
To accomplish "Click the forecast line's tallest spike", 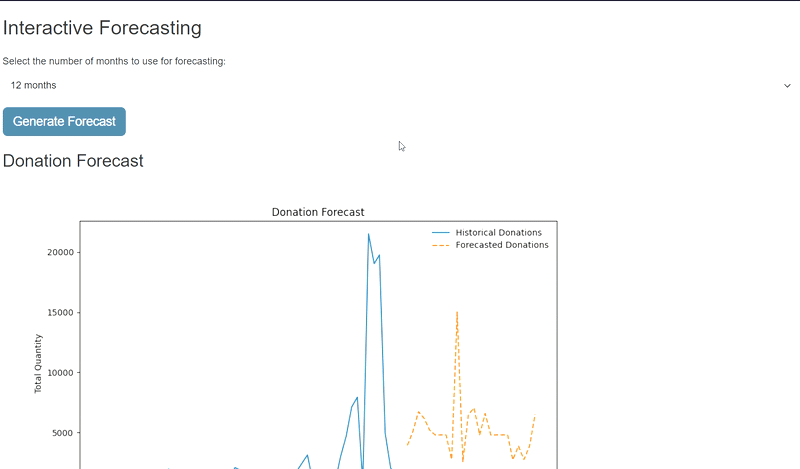I will 457,313.
